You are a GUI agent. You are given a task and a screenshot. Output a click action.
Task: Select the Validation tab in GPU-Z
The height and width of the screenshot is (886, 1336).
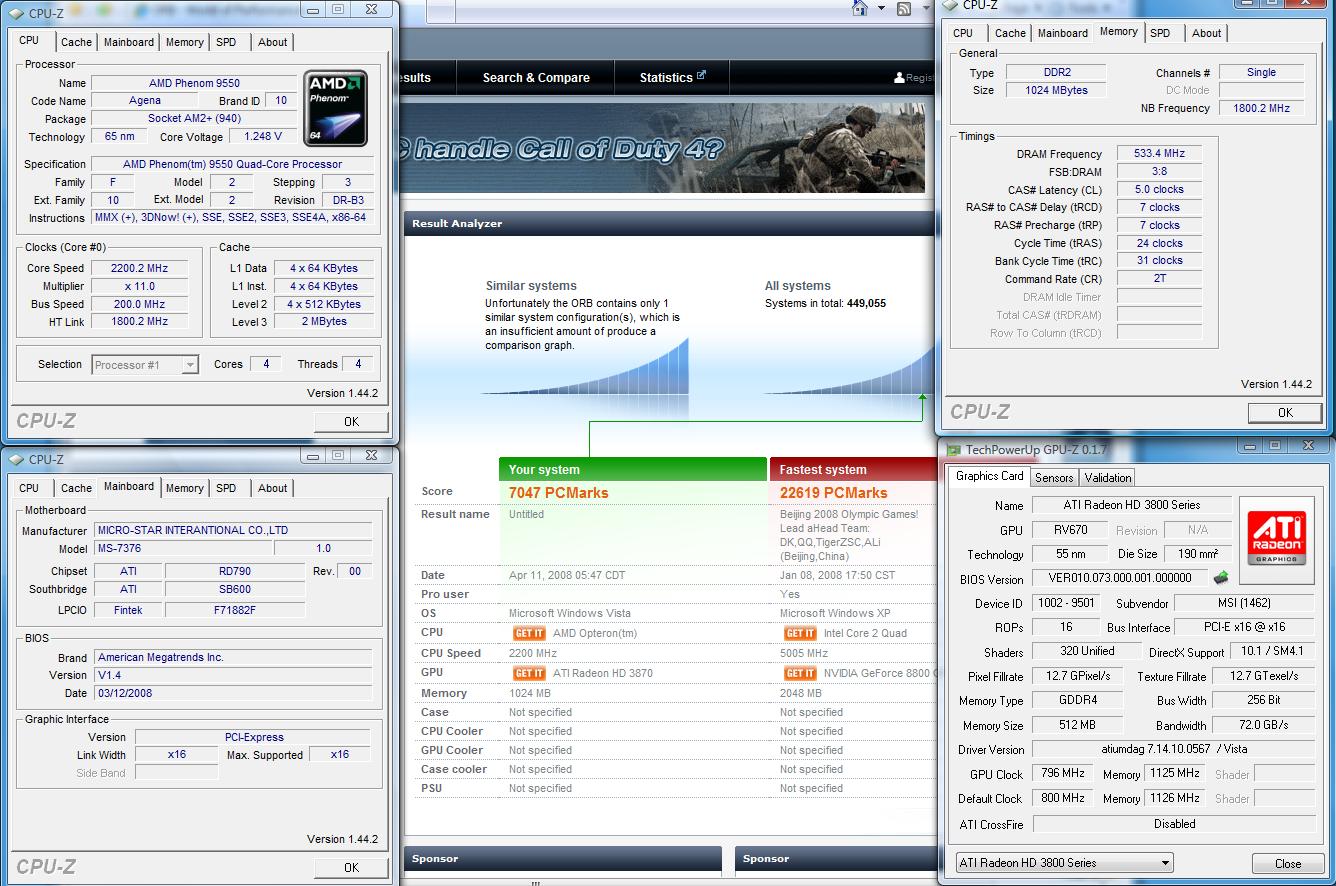pyautogui.click(x=1108, y=478)
